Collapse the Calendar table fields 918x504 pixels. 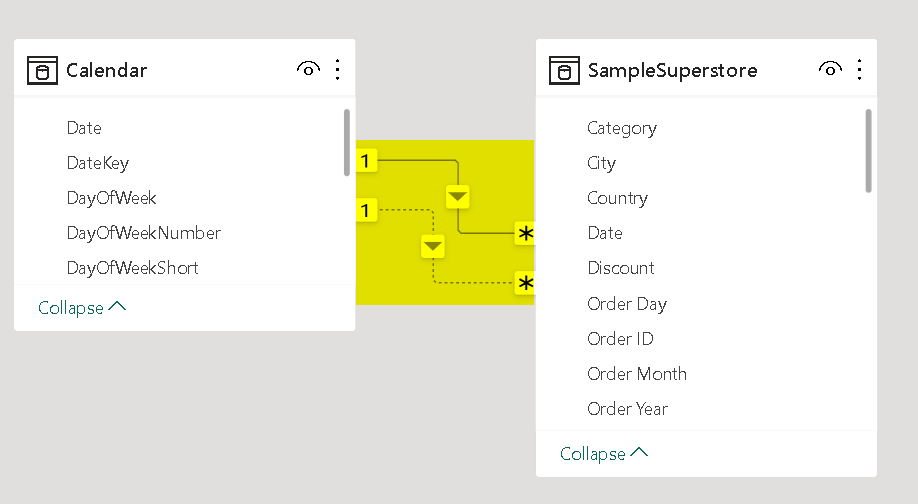pyautogui.click(x=82, y=308)
